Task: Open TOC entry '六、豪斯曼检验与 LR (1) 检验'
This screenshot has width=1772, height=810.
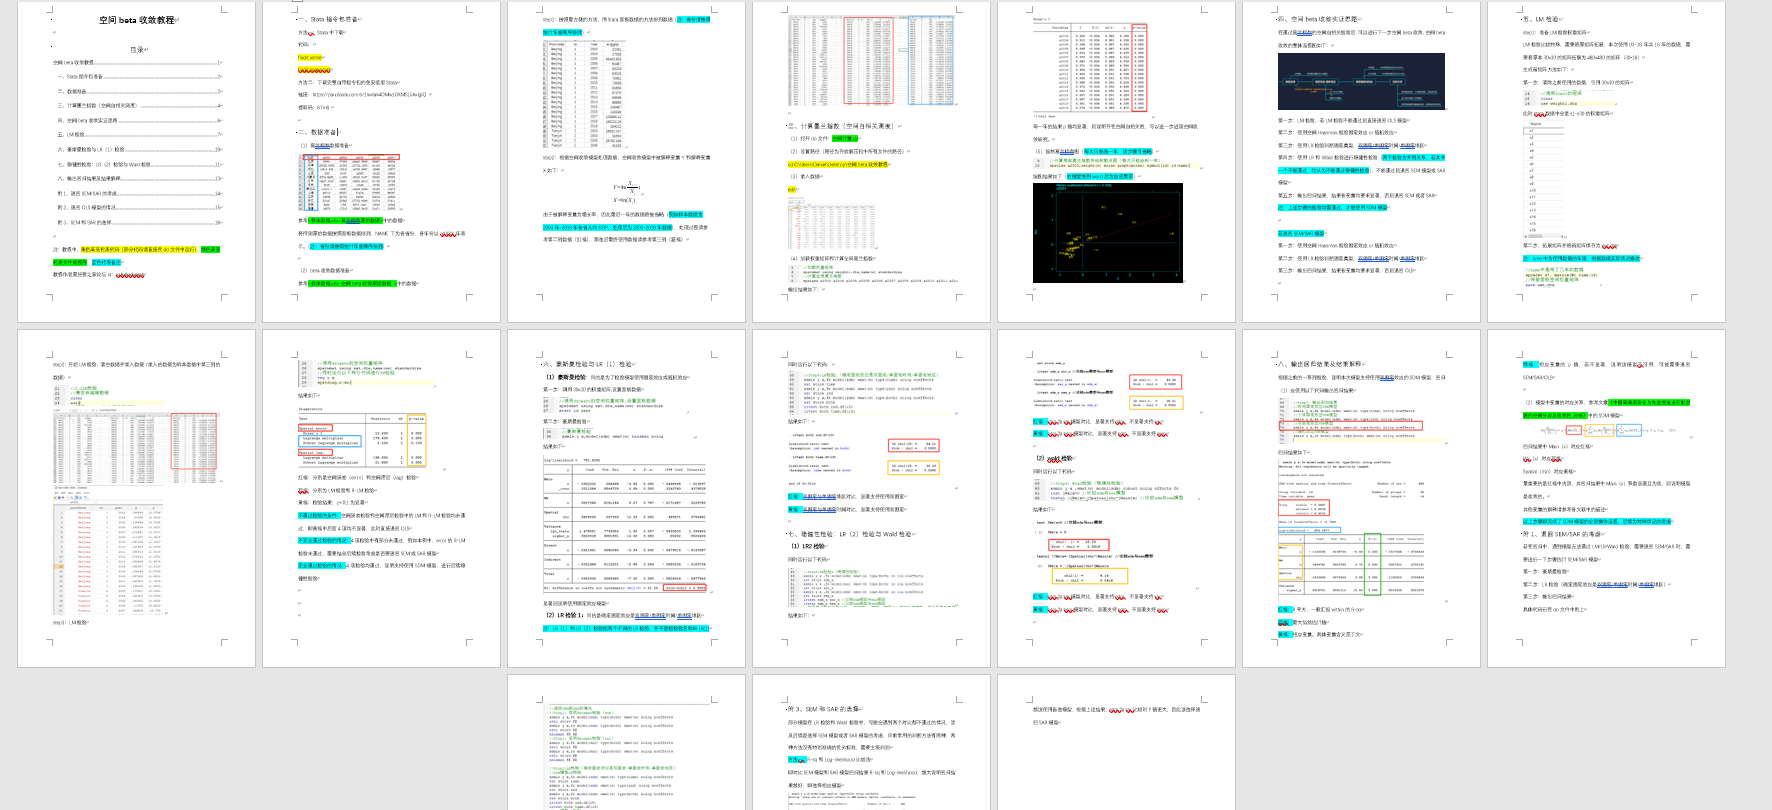Action: coord(138,149)
